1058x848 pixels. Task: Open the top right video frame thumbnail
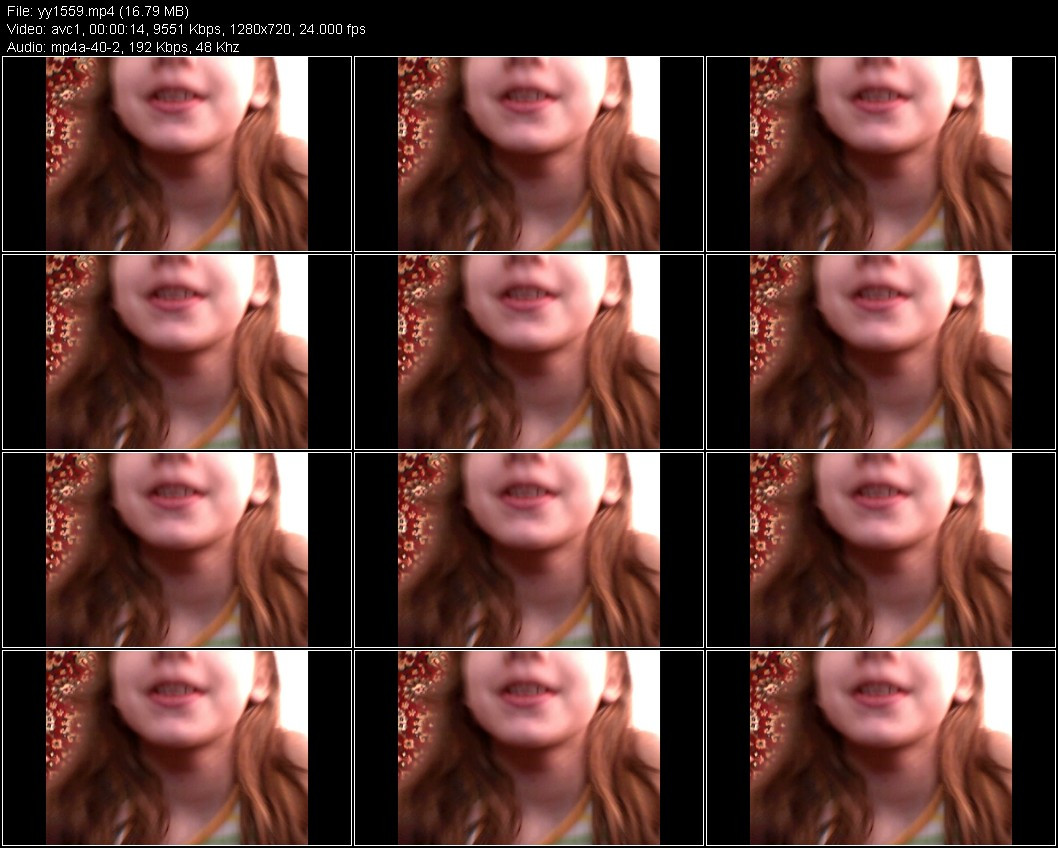pos(881,153)
